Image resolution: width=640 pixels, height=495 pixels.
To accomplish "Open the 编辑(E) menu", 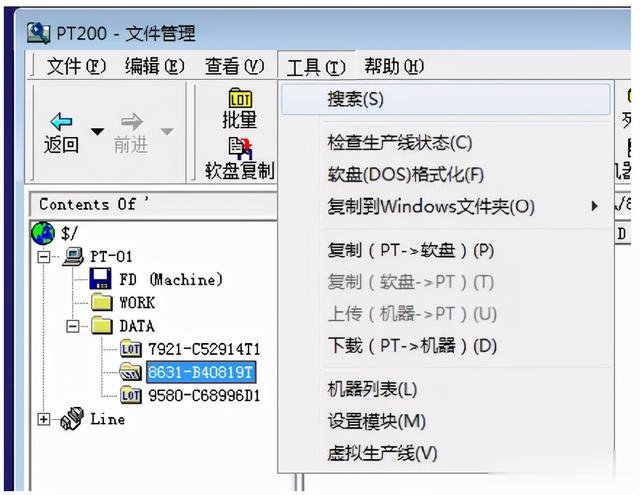I will coord(155,66).
